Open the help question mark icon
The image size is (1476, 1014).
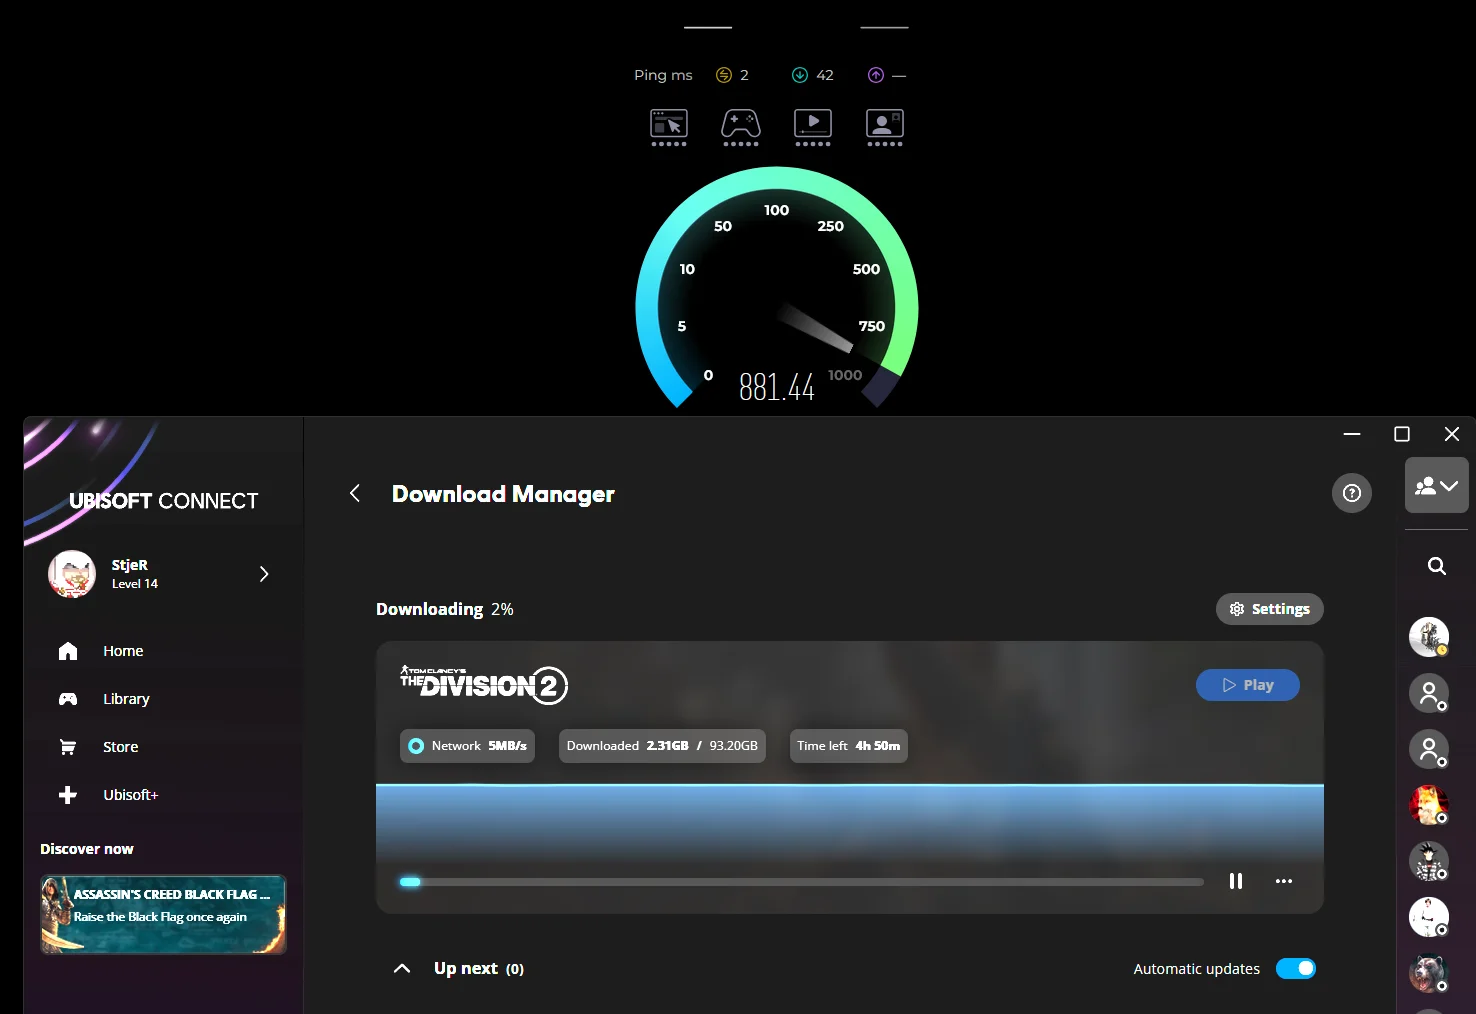(x=1352, y=493)
